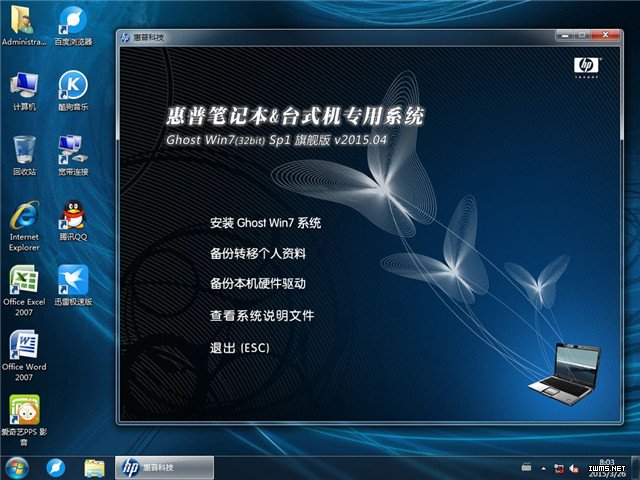Close the 惠普科技 window
Screen dimensions: 640x480
click(606, 35)
